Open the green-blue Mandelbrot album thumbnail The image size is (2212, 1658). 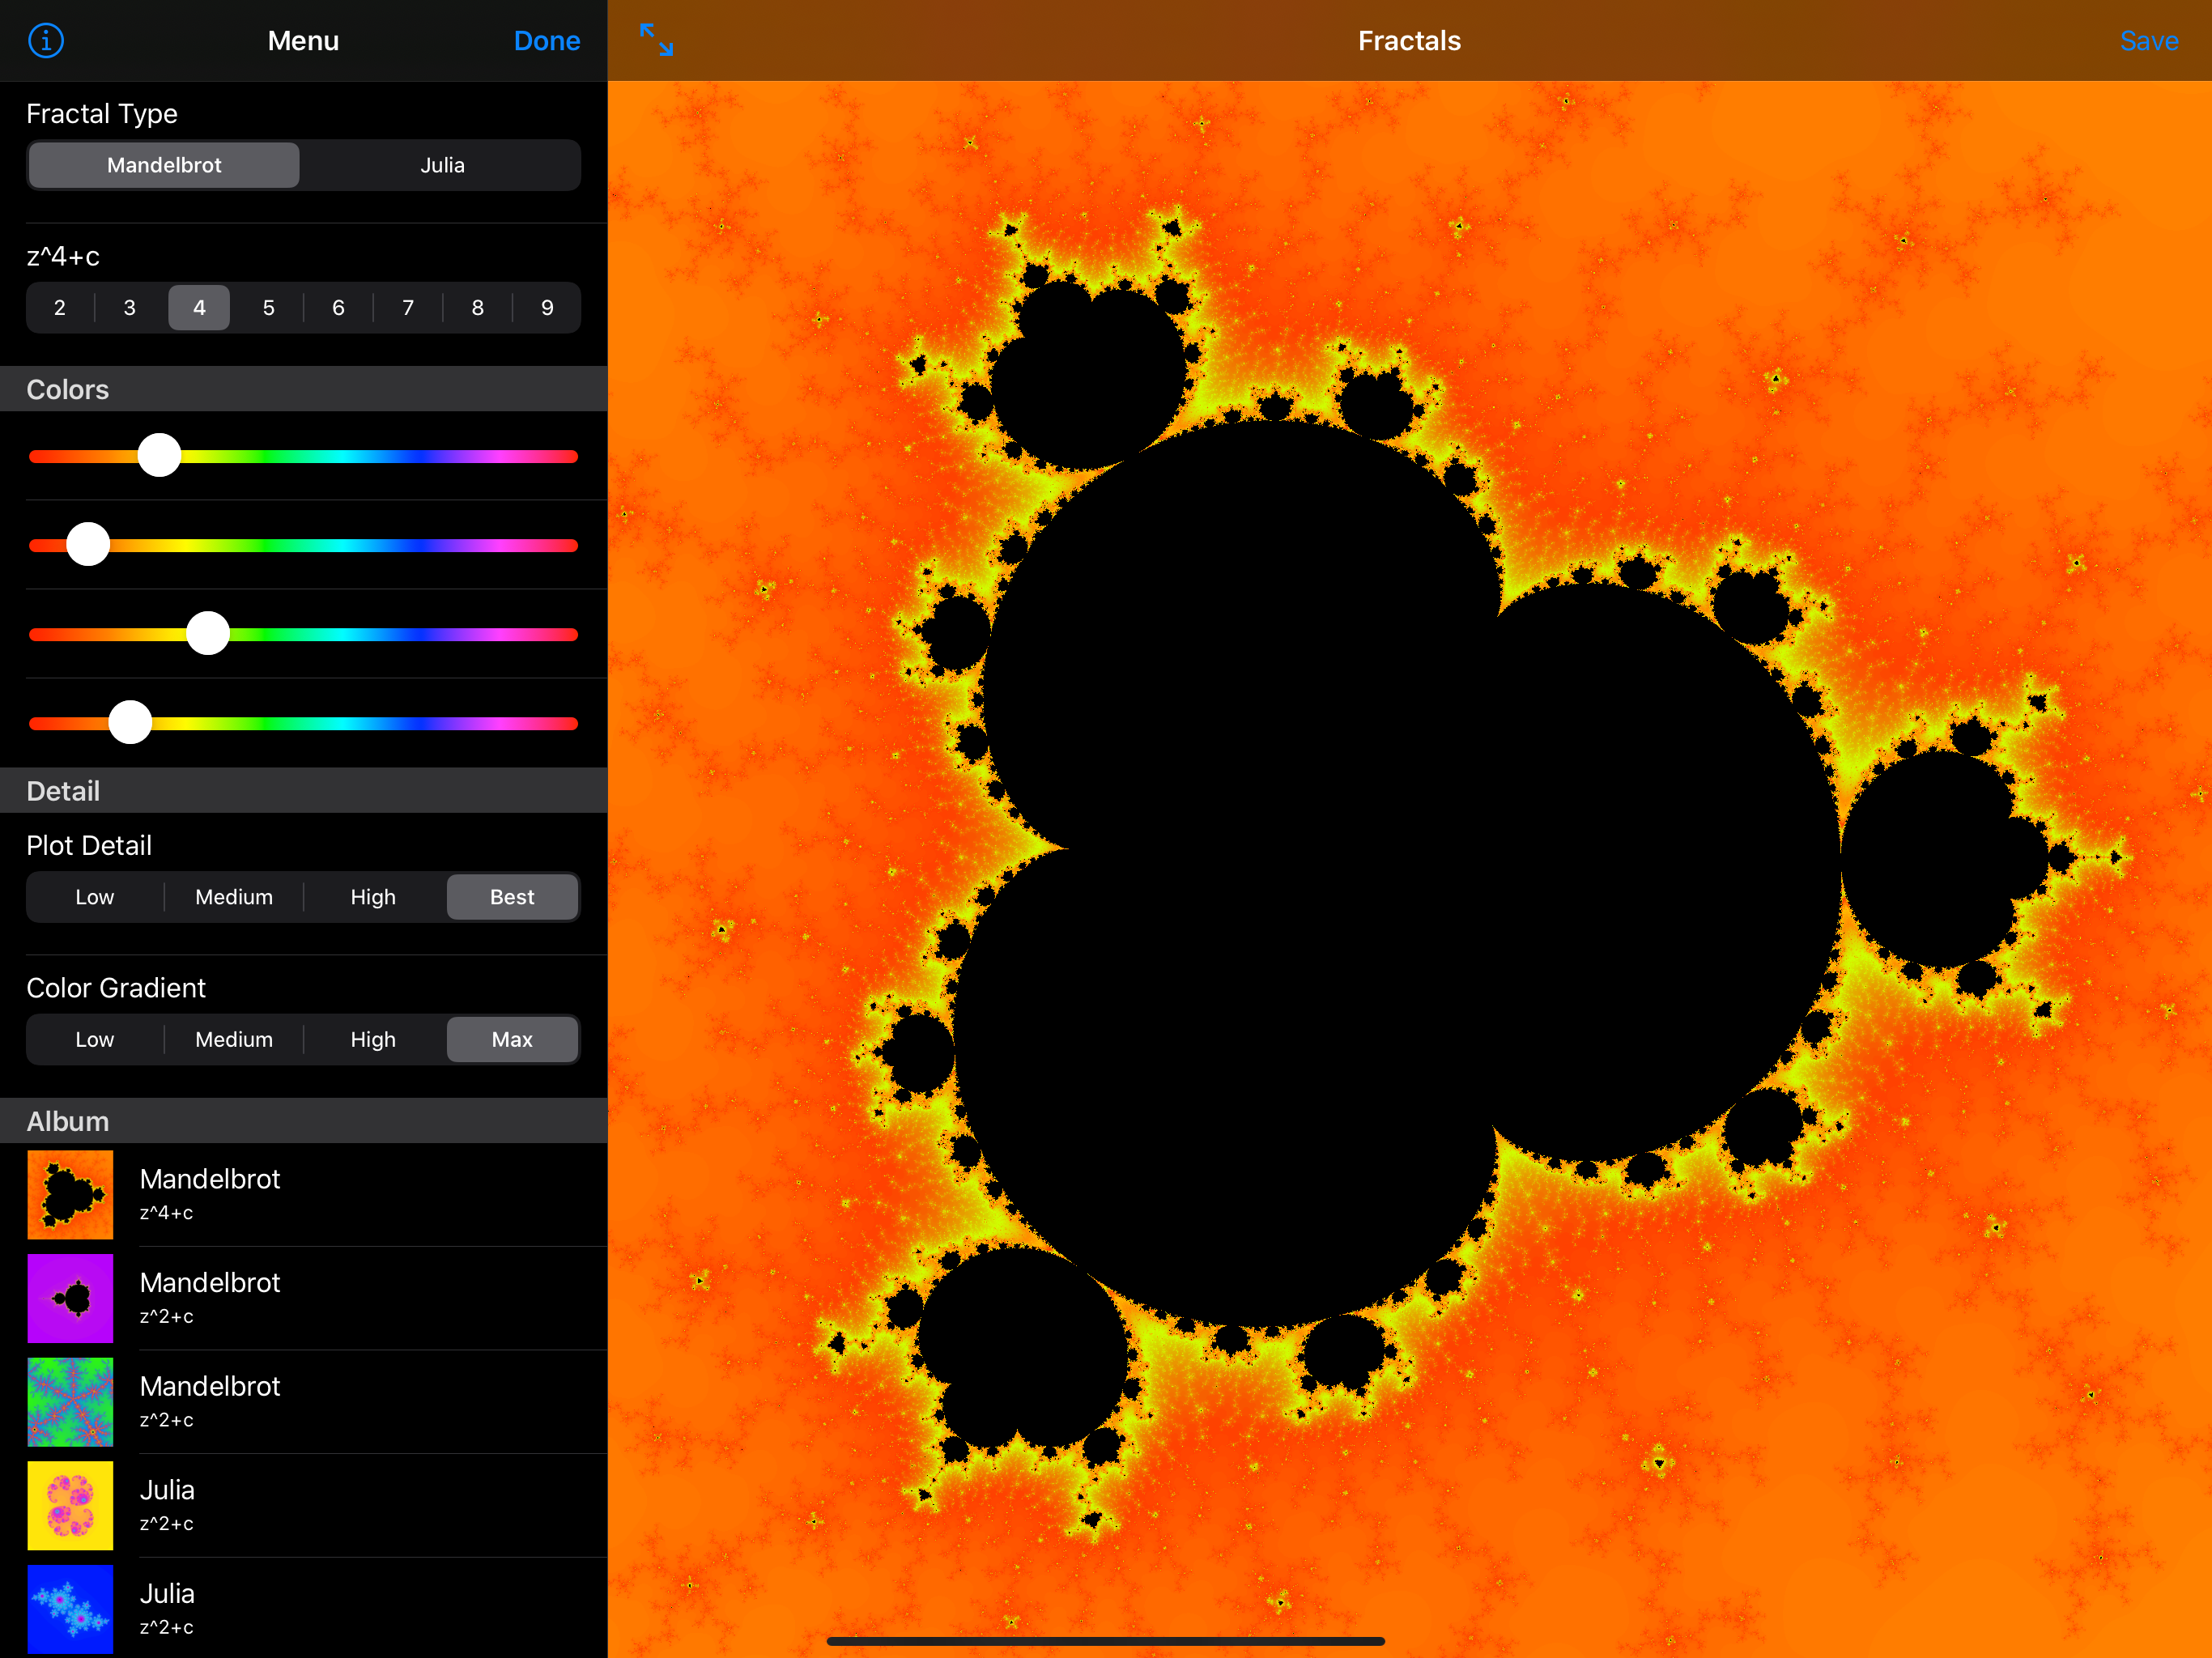70,1401
